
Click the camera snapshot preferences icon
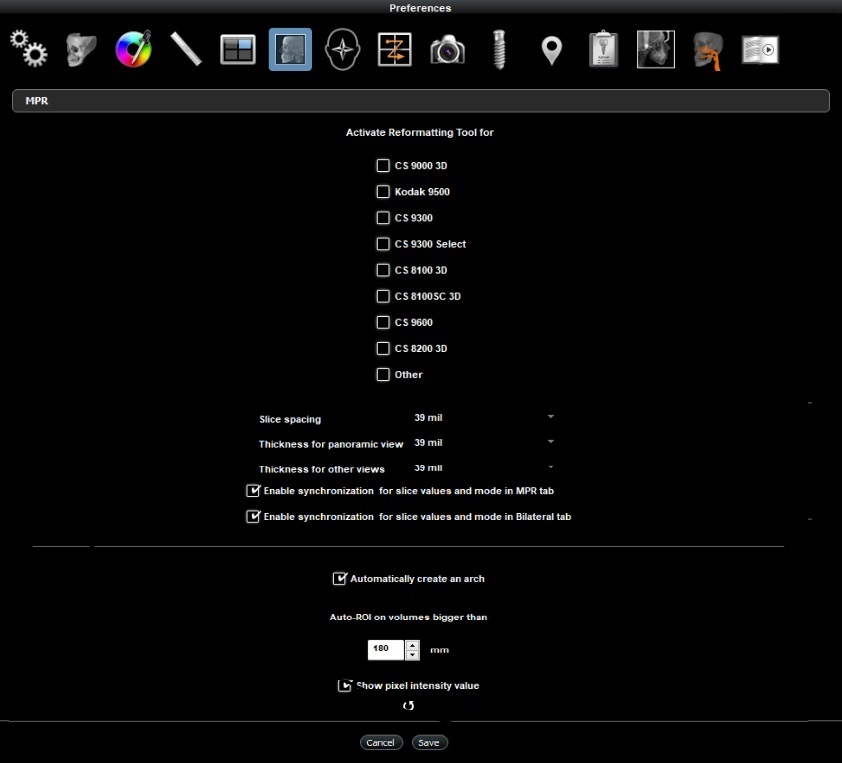448,49
